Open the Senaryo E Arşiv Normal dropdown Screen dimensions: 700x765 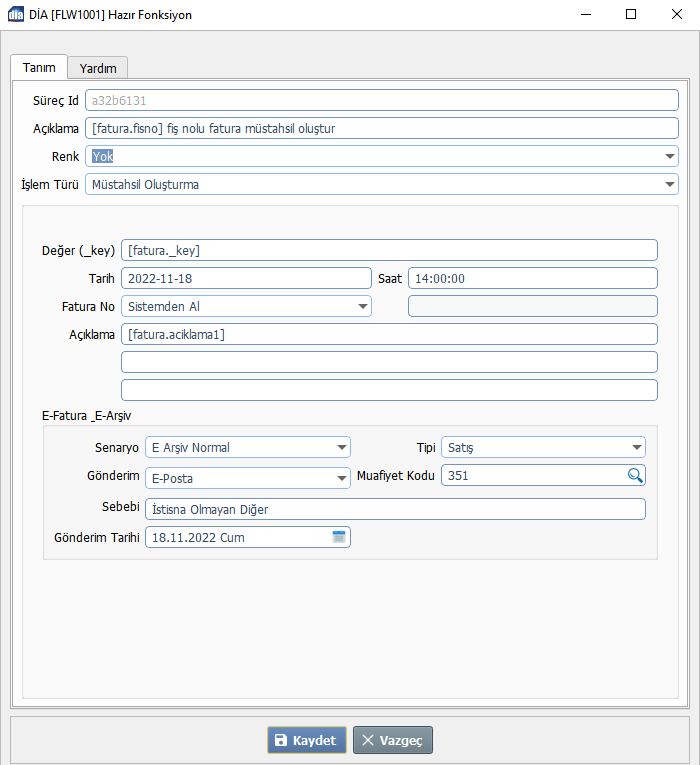tap(341, 448)
